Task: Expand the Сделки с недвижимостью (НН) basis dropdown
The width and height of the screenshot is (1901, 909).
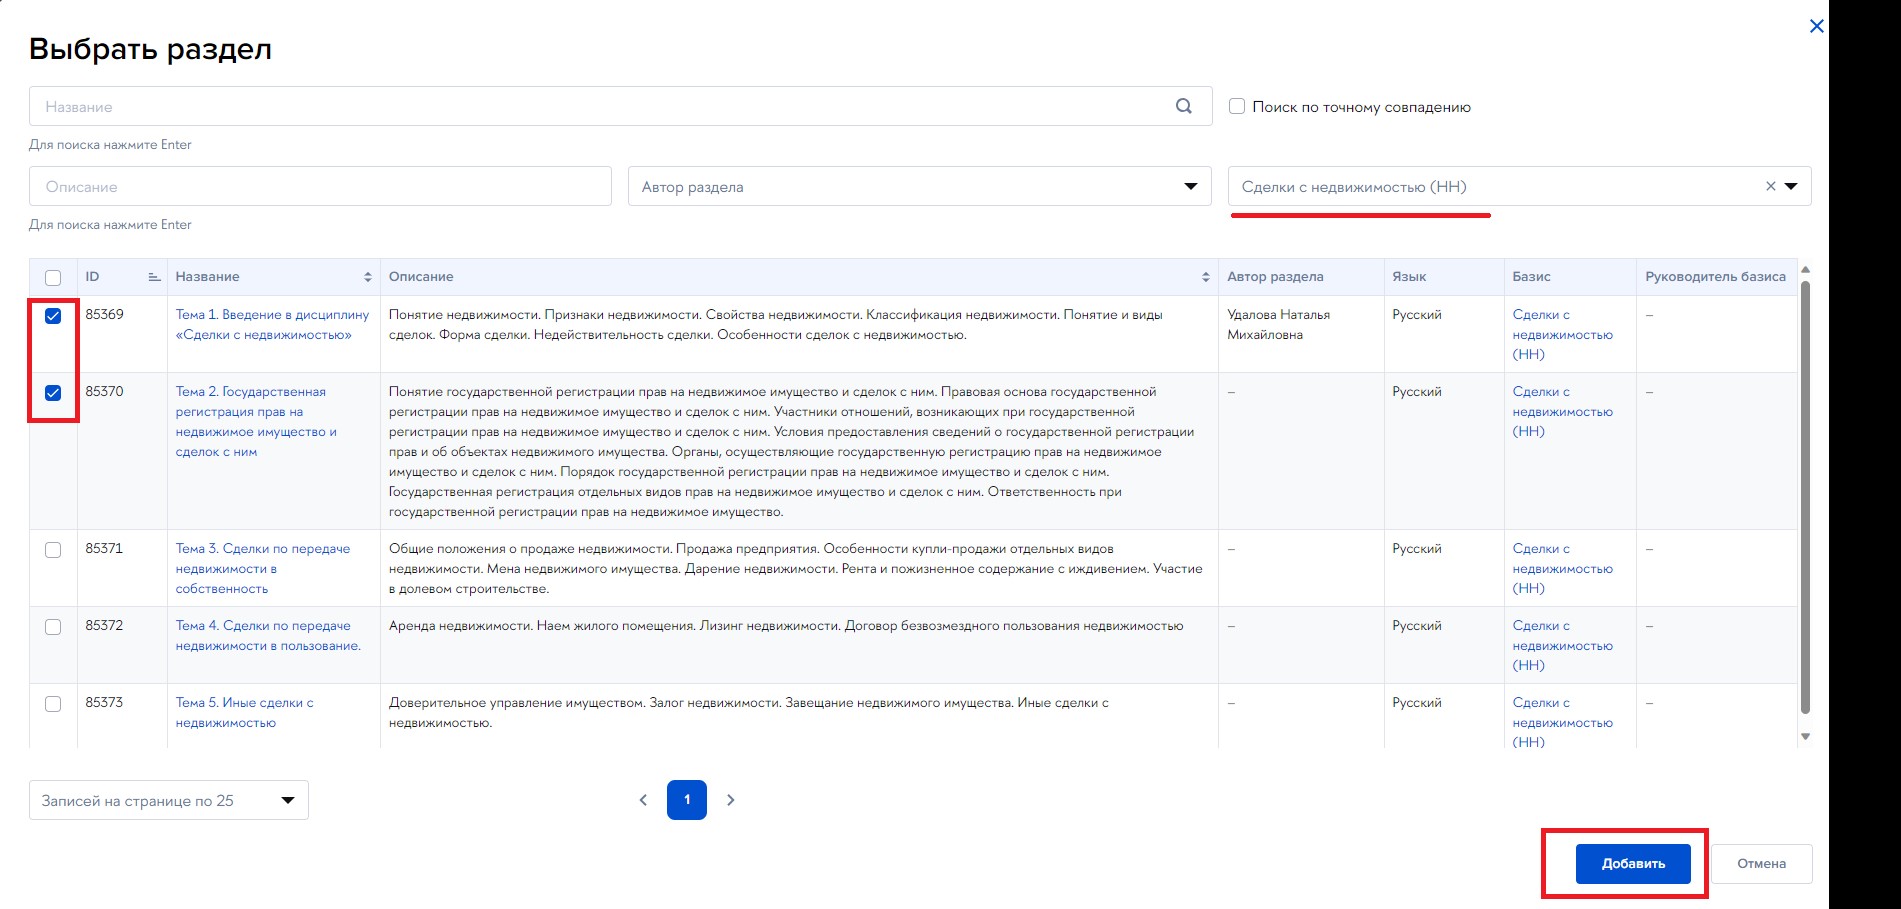Action: (1792, 186)
